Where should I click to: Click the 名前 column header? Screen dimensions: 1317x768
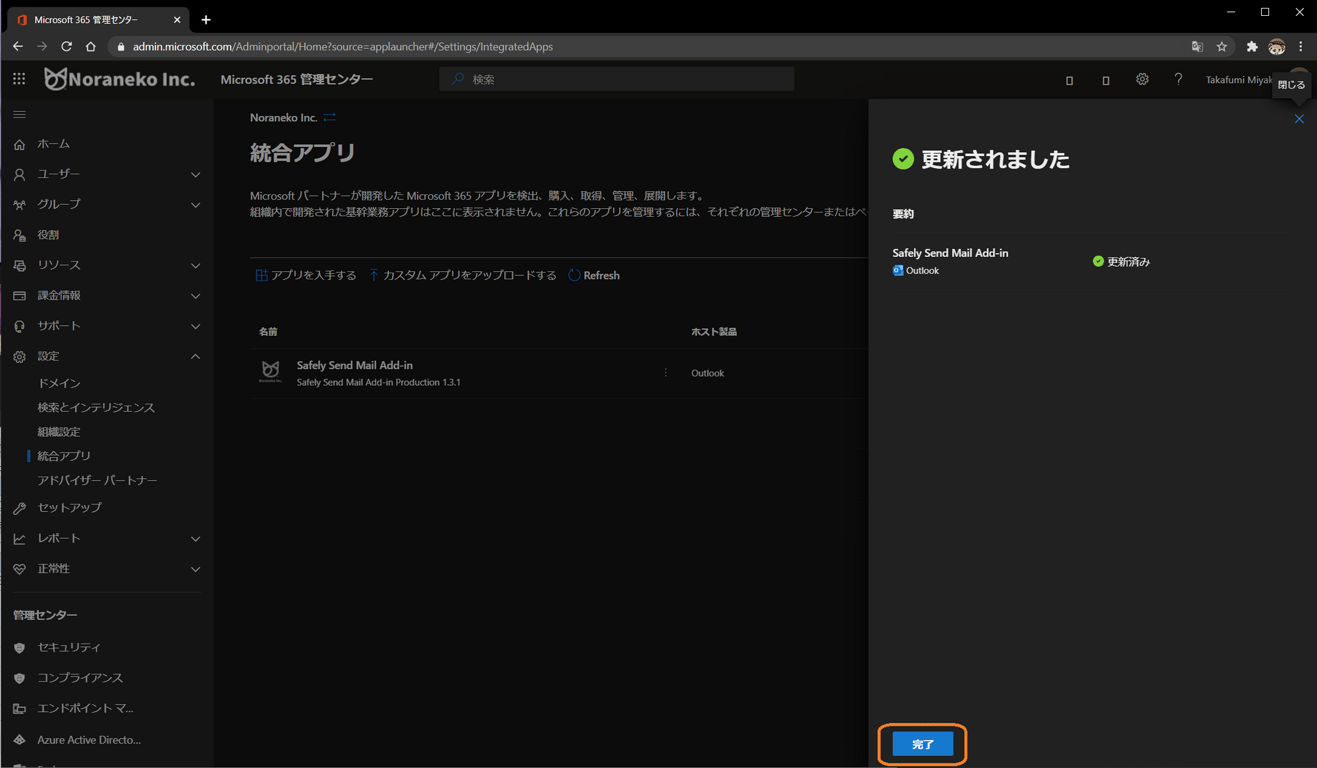pyautogui.click(x=268, y=332)
